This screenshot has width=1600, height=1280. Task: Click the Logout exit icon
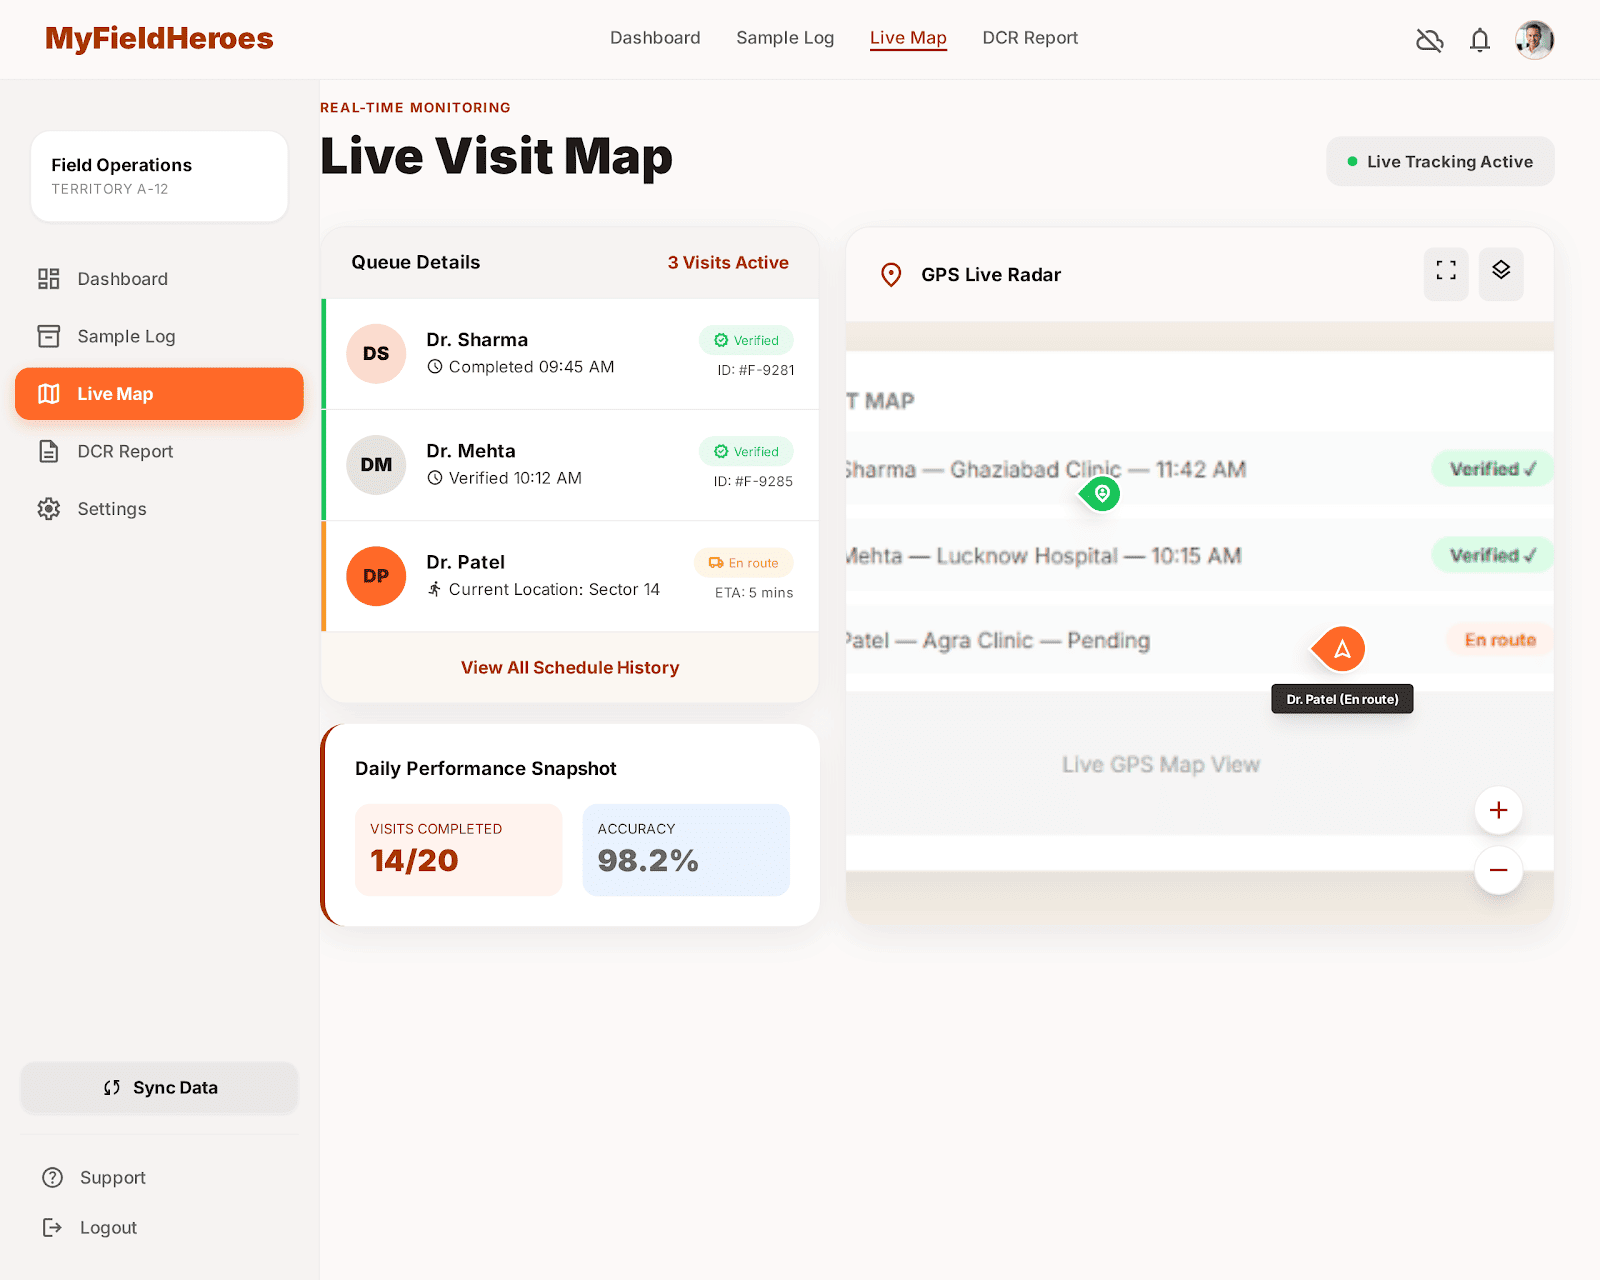(x=53, y=1228)
